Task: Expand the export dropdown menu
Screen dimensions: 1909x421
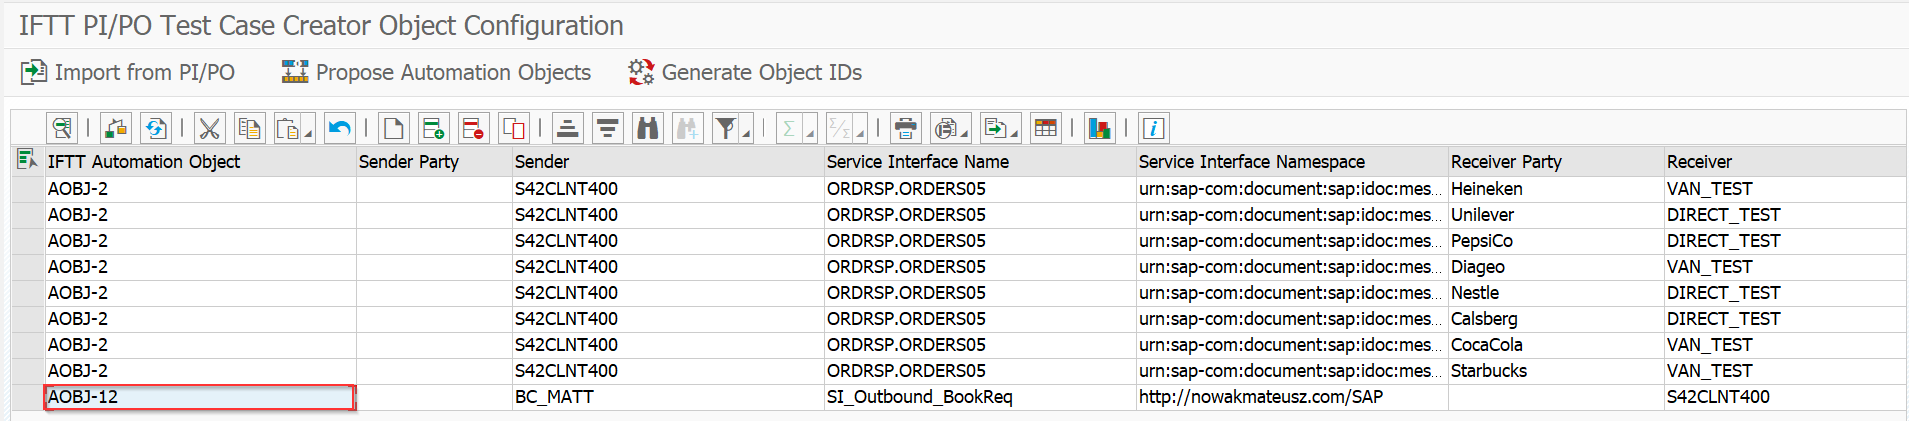Action: pyautogui.click(x=1014, y=134)
